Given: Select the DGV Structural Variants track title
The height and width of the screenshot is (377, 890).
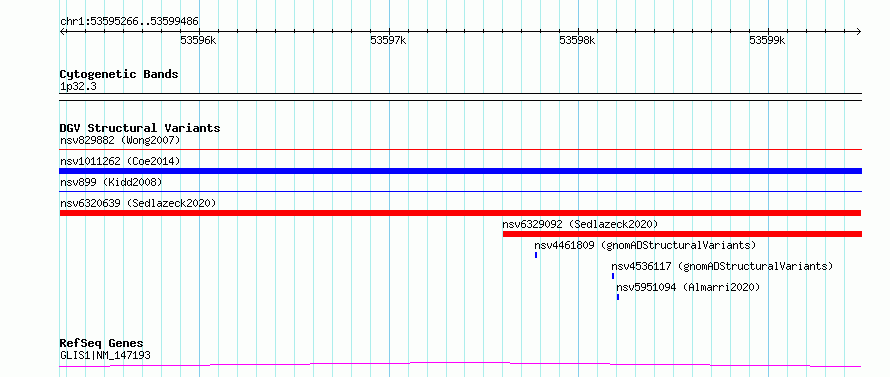Looking at the screenshot, I should tap(140, 128).
